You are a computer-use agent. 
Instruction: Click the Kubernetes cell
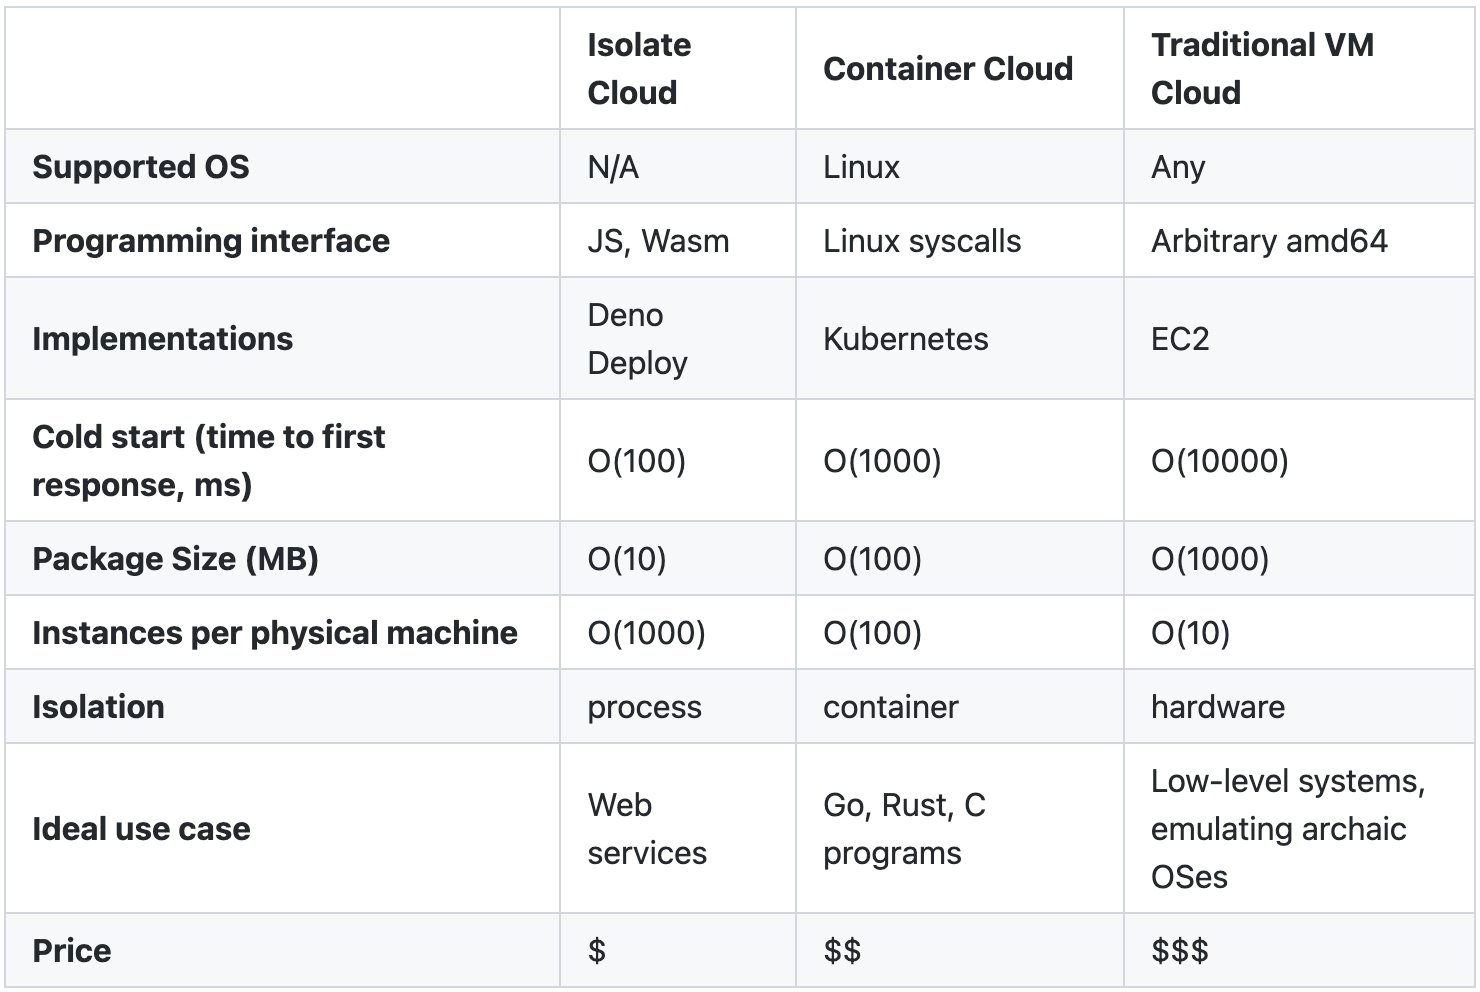(906, 339)
